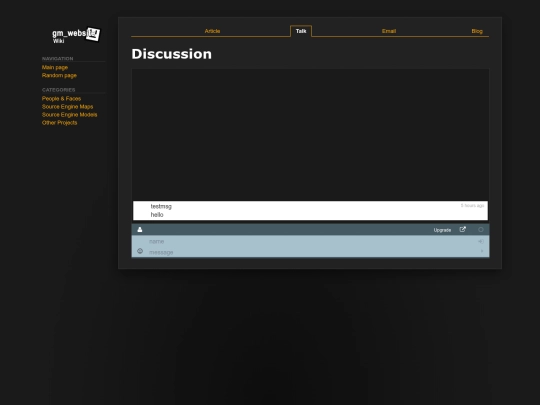The image size is (540, 405).
Task: Open the Email tab
Action: tap(389, 31)
